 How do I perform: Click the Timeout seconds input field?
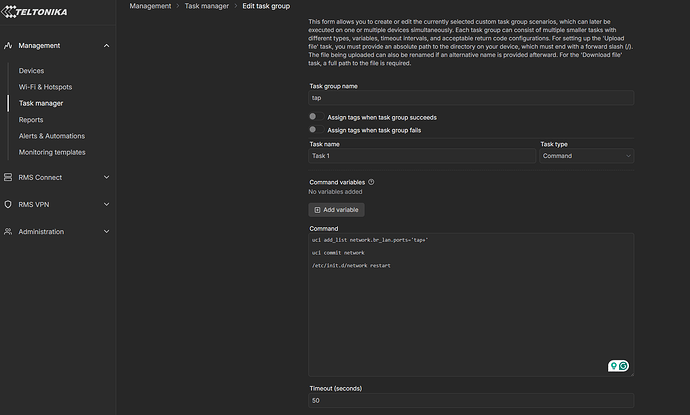tap(470, 400)
